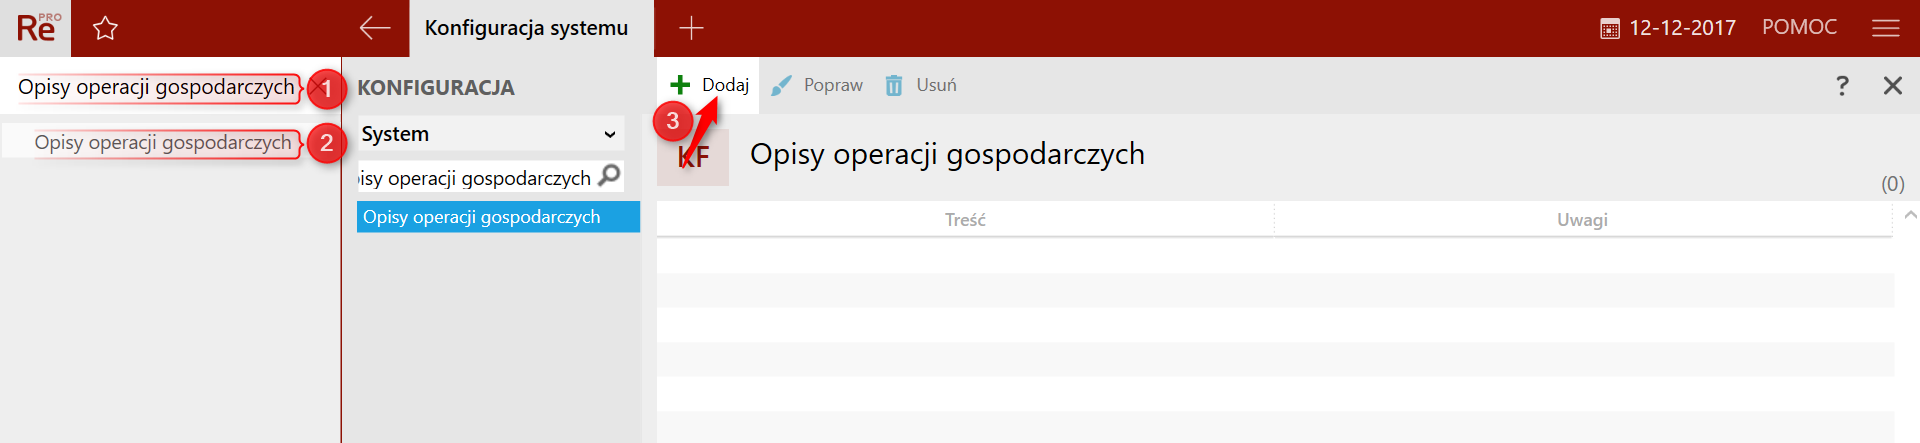Click the brush icon beside Popraw
This screenshot has height=443, width=1920.
point(781,85)
